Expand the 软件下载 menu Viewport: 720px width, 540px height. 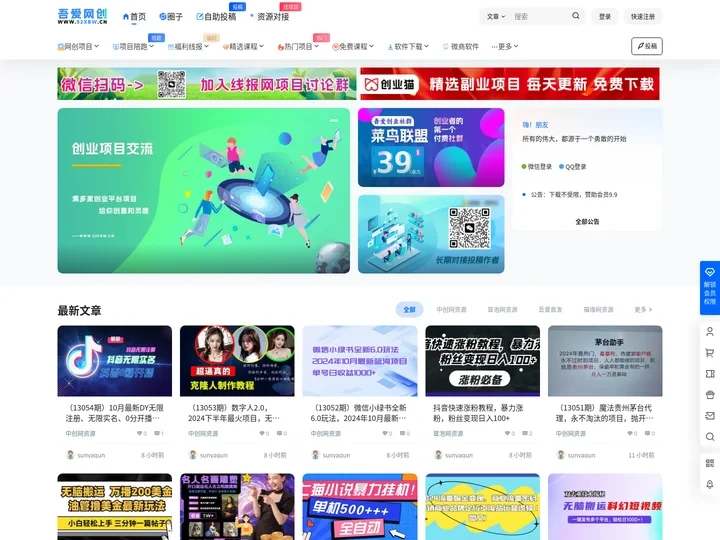tap(408, 46)
